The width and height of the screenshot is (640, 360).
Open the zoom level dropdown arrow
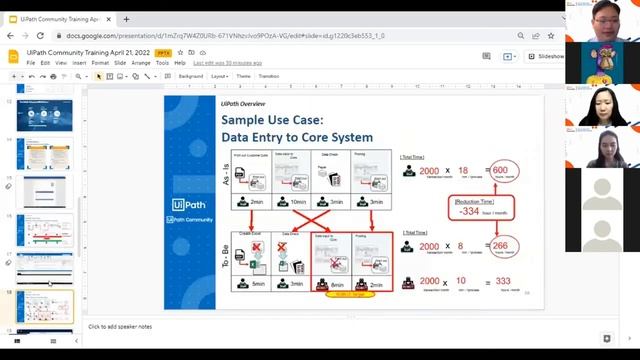click(87, 76)
